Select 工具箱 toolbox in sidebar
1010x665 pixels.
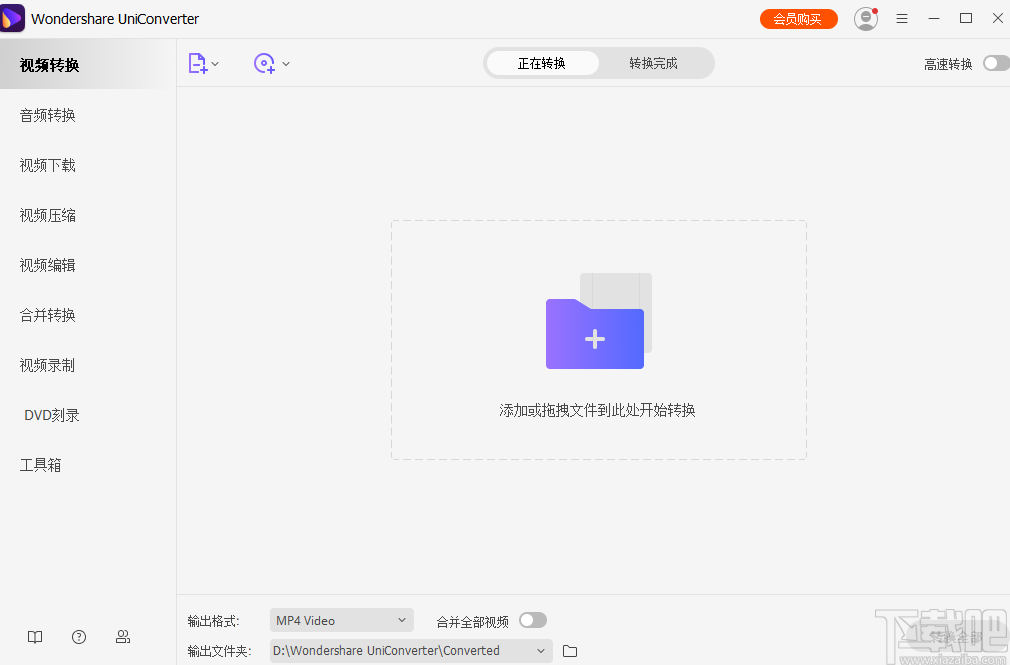pos(40,465)
